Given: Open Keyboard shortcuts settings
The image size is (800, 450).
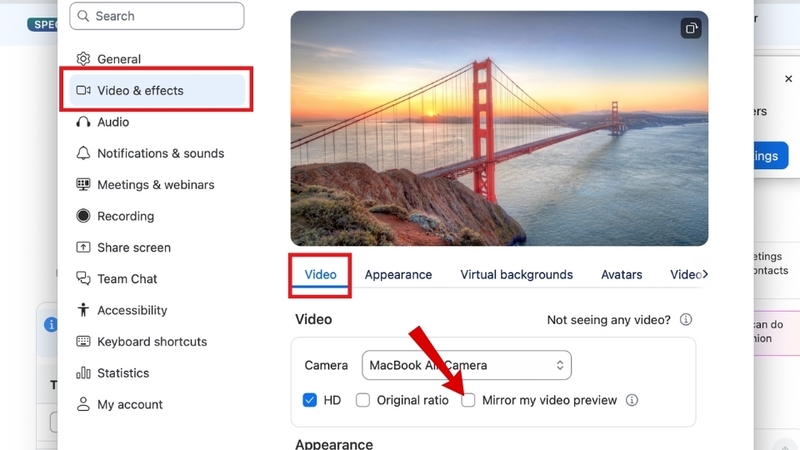Looking at the screenshot, I should click(151, 341).
